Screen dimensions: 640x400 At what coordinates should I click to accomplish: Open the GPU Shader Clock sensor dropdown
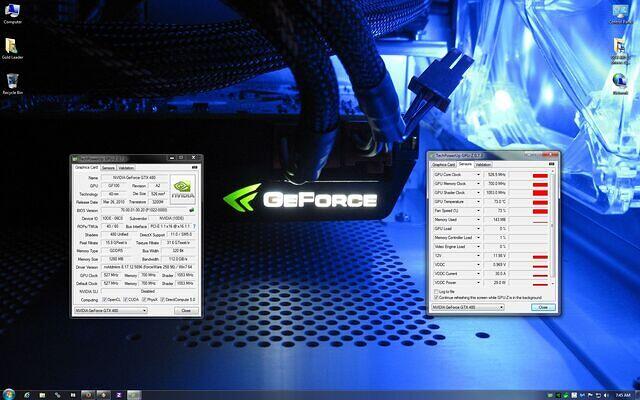(x=478, y=193)
